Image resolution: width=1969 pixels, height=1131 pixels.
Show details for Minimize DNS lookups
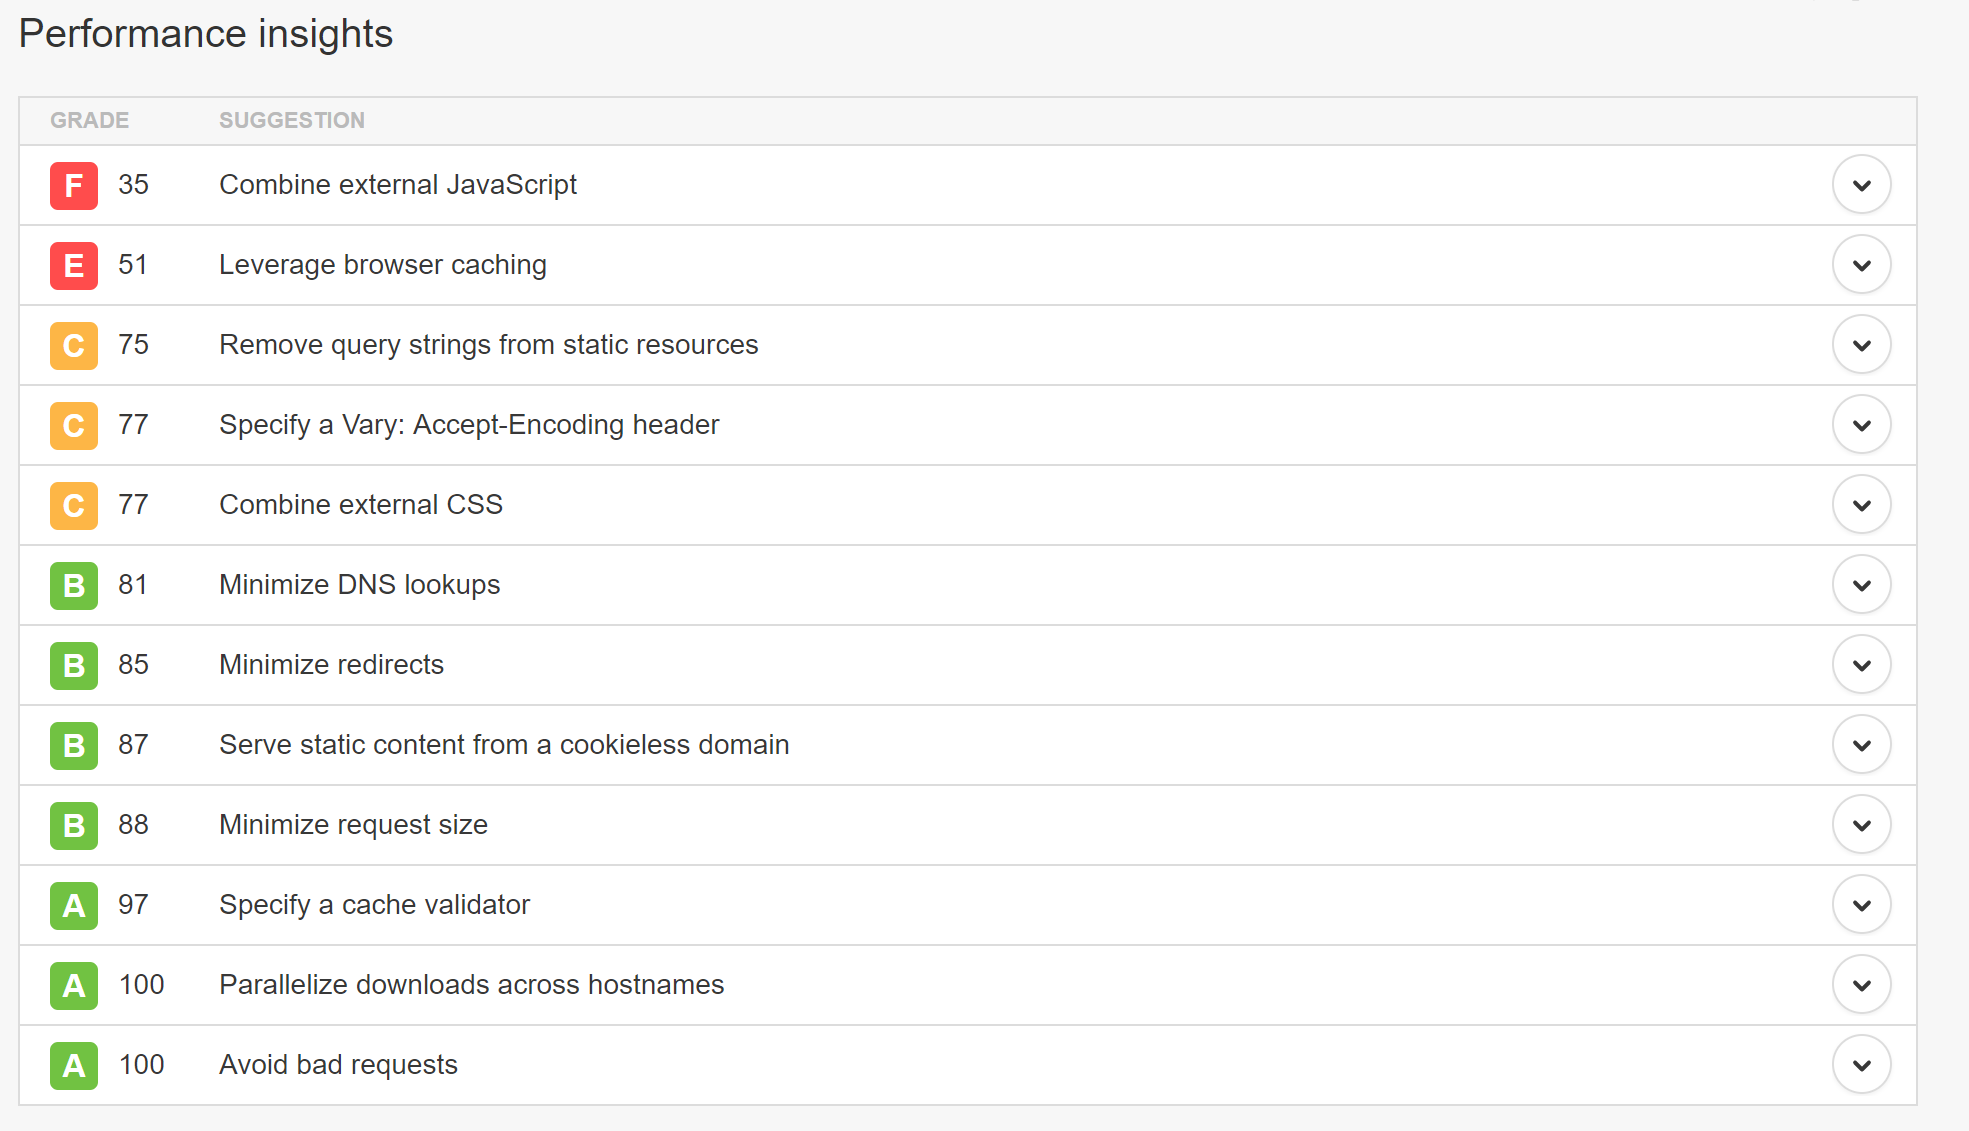point(1861,585)
